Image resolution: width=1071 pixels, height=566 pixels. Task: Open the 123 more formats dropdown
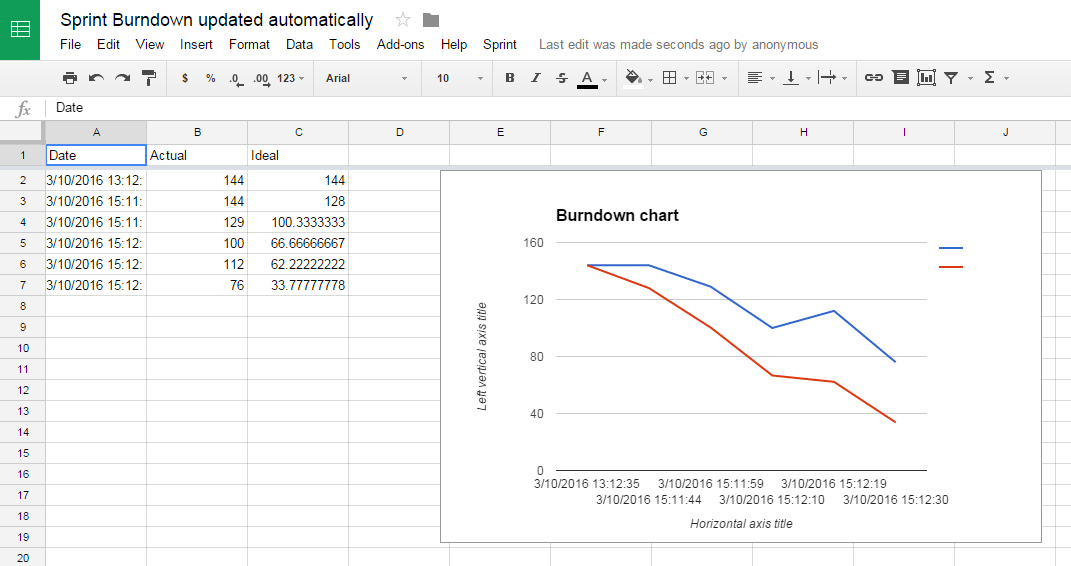pos(291,78)
